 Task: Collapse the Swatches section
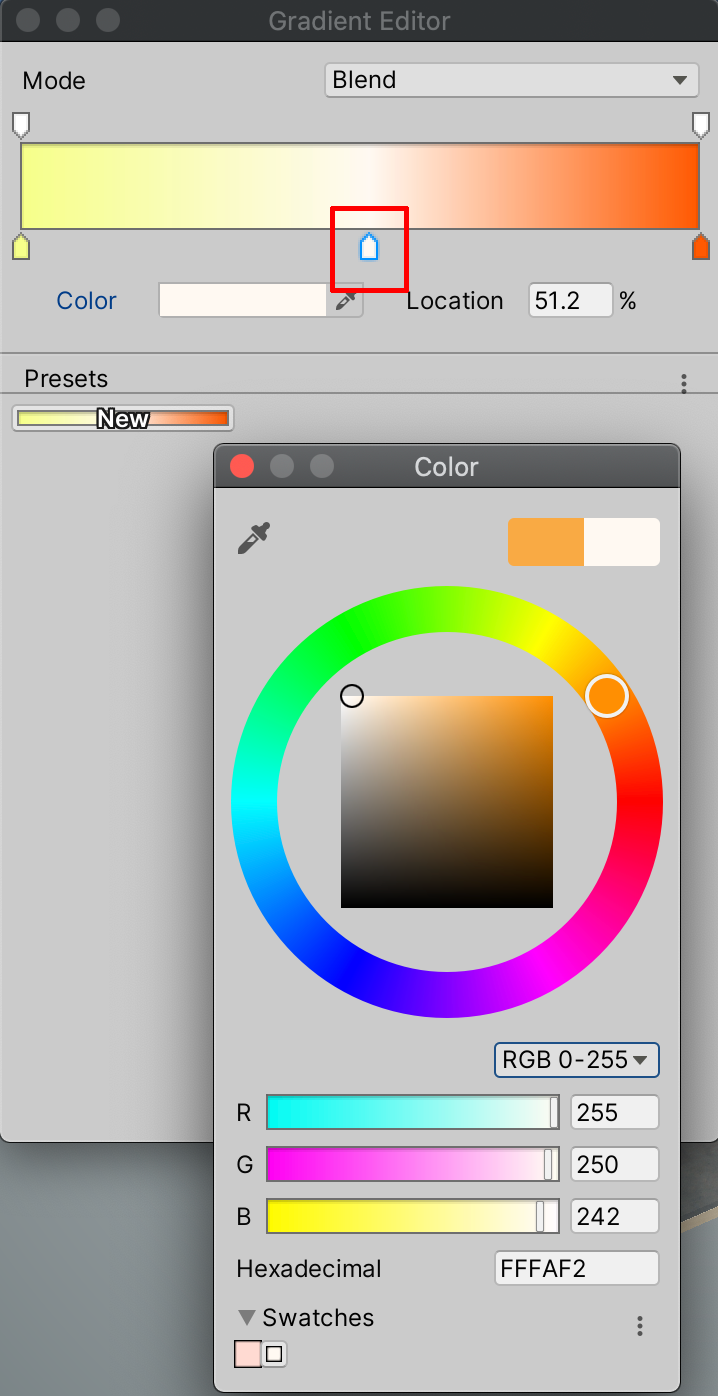[x=247, y=1318]
